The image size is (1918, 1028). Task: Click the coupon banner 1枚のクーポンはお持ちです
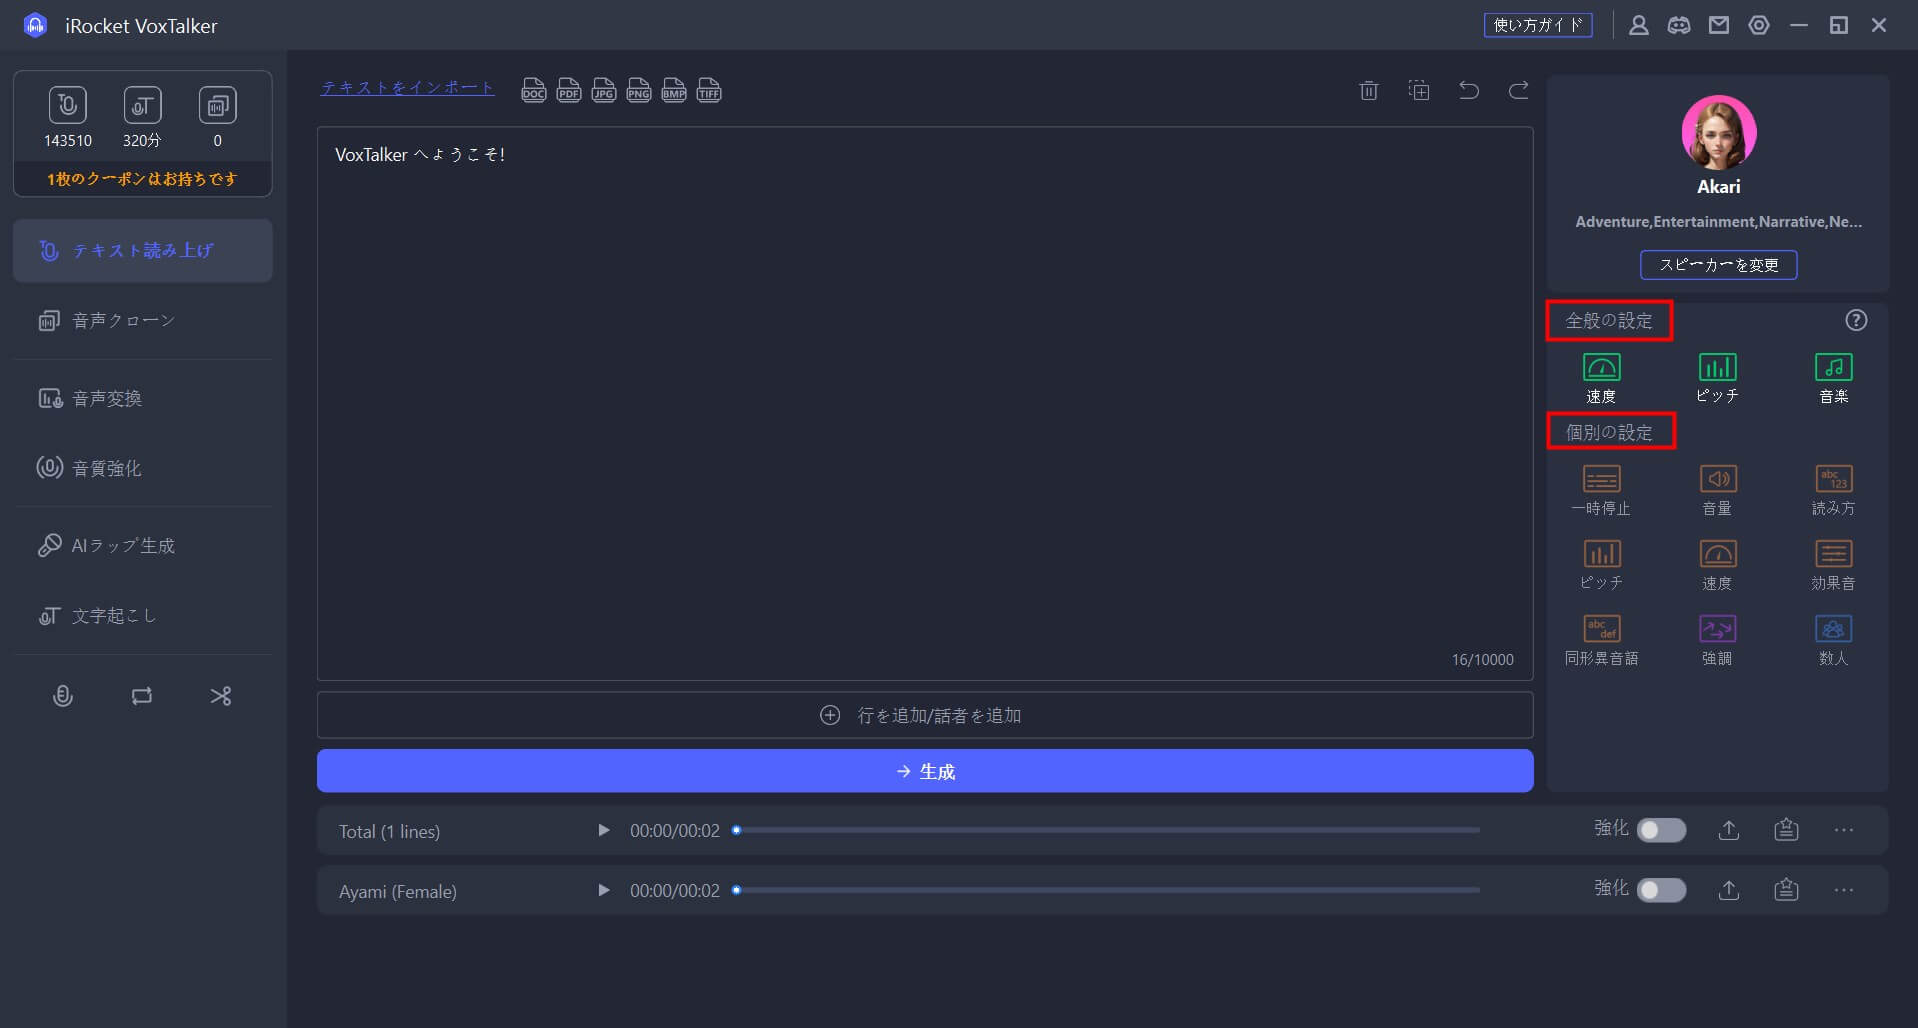143,179
